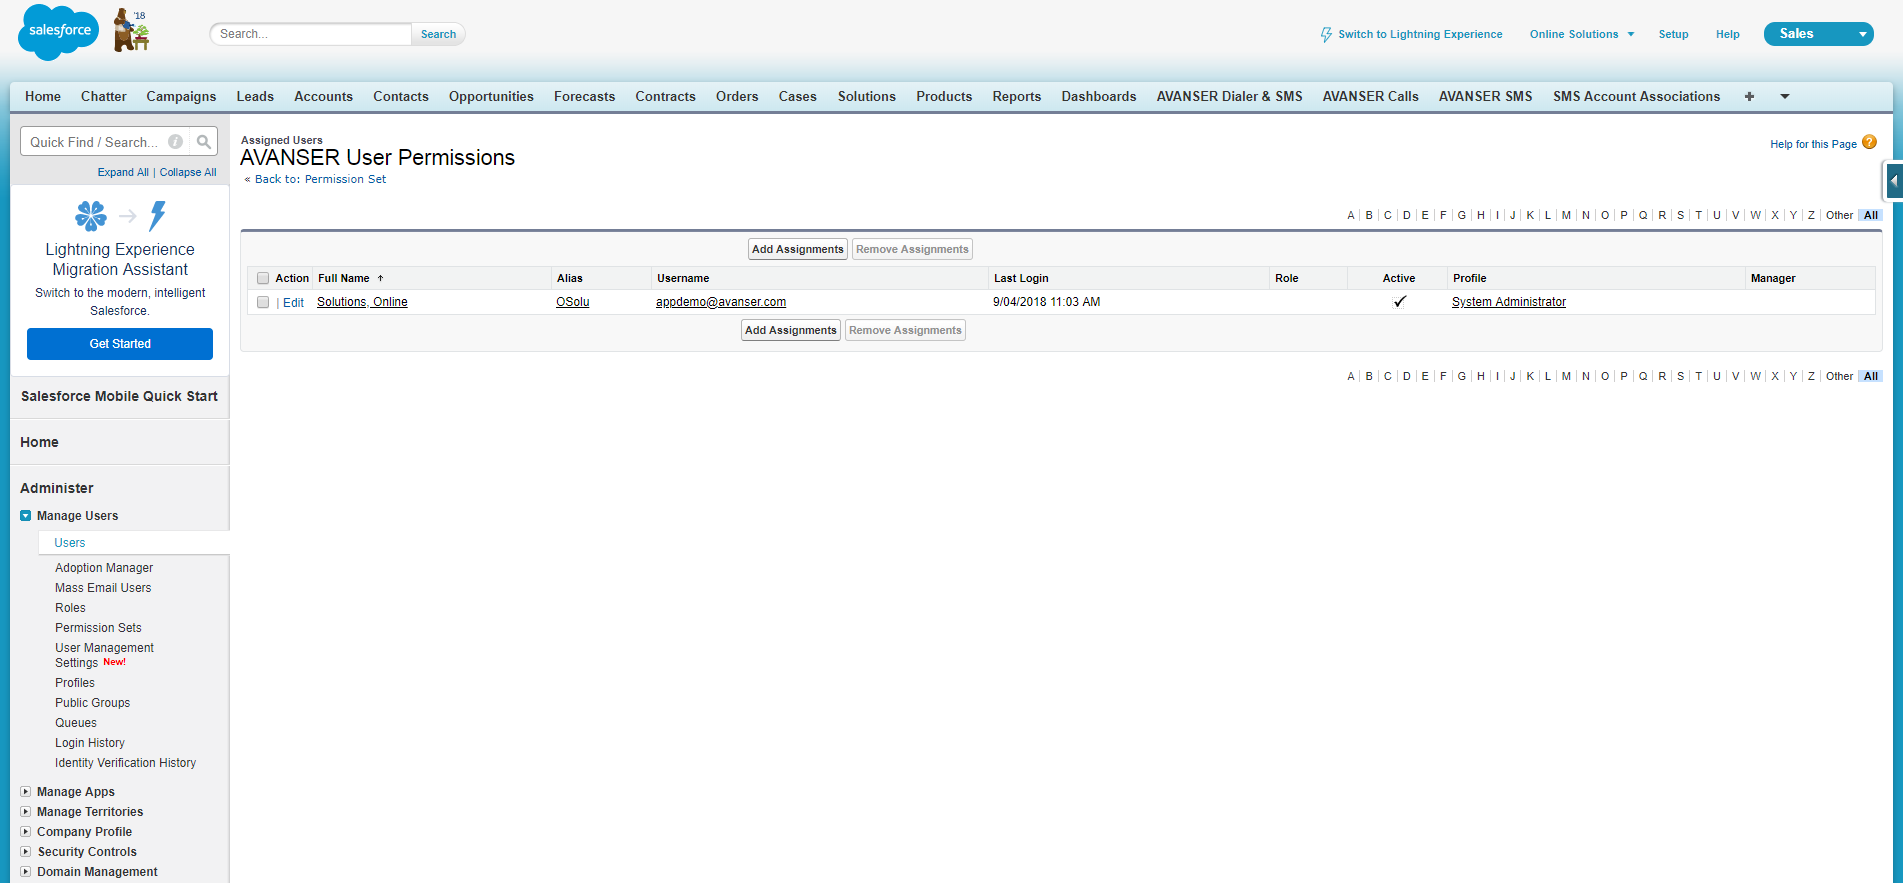Image resolution: width=1903 pixels, height=883 pixels.
Task: Open the Solutions, Online user link
Action: pyautogui.click(x=362, y=302)
